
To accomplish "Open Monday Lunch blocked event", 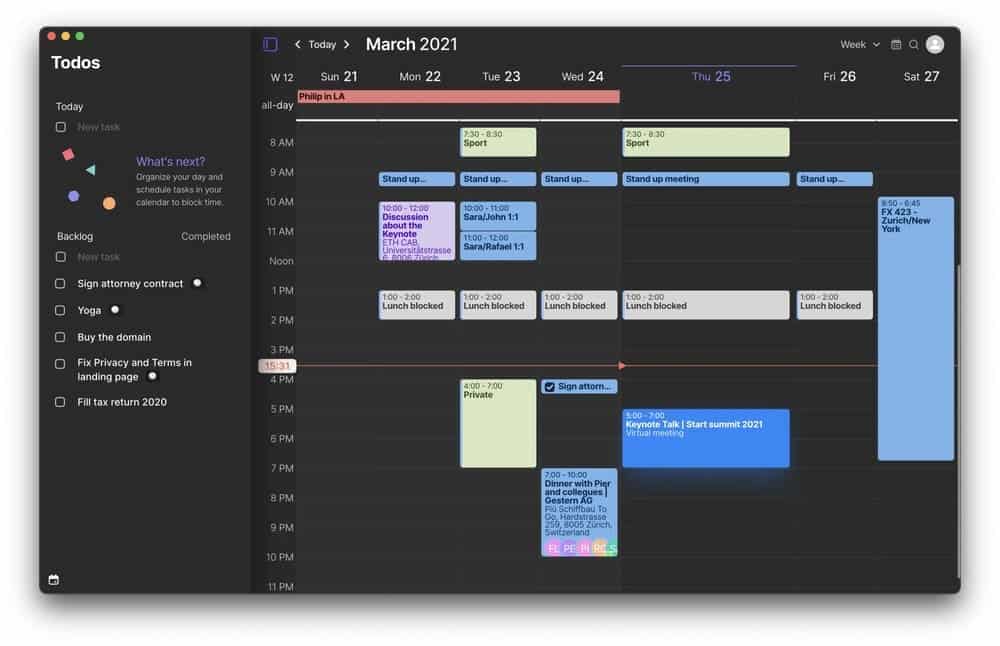I will pyautogui.click(x=416, y=305).
